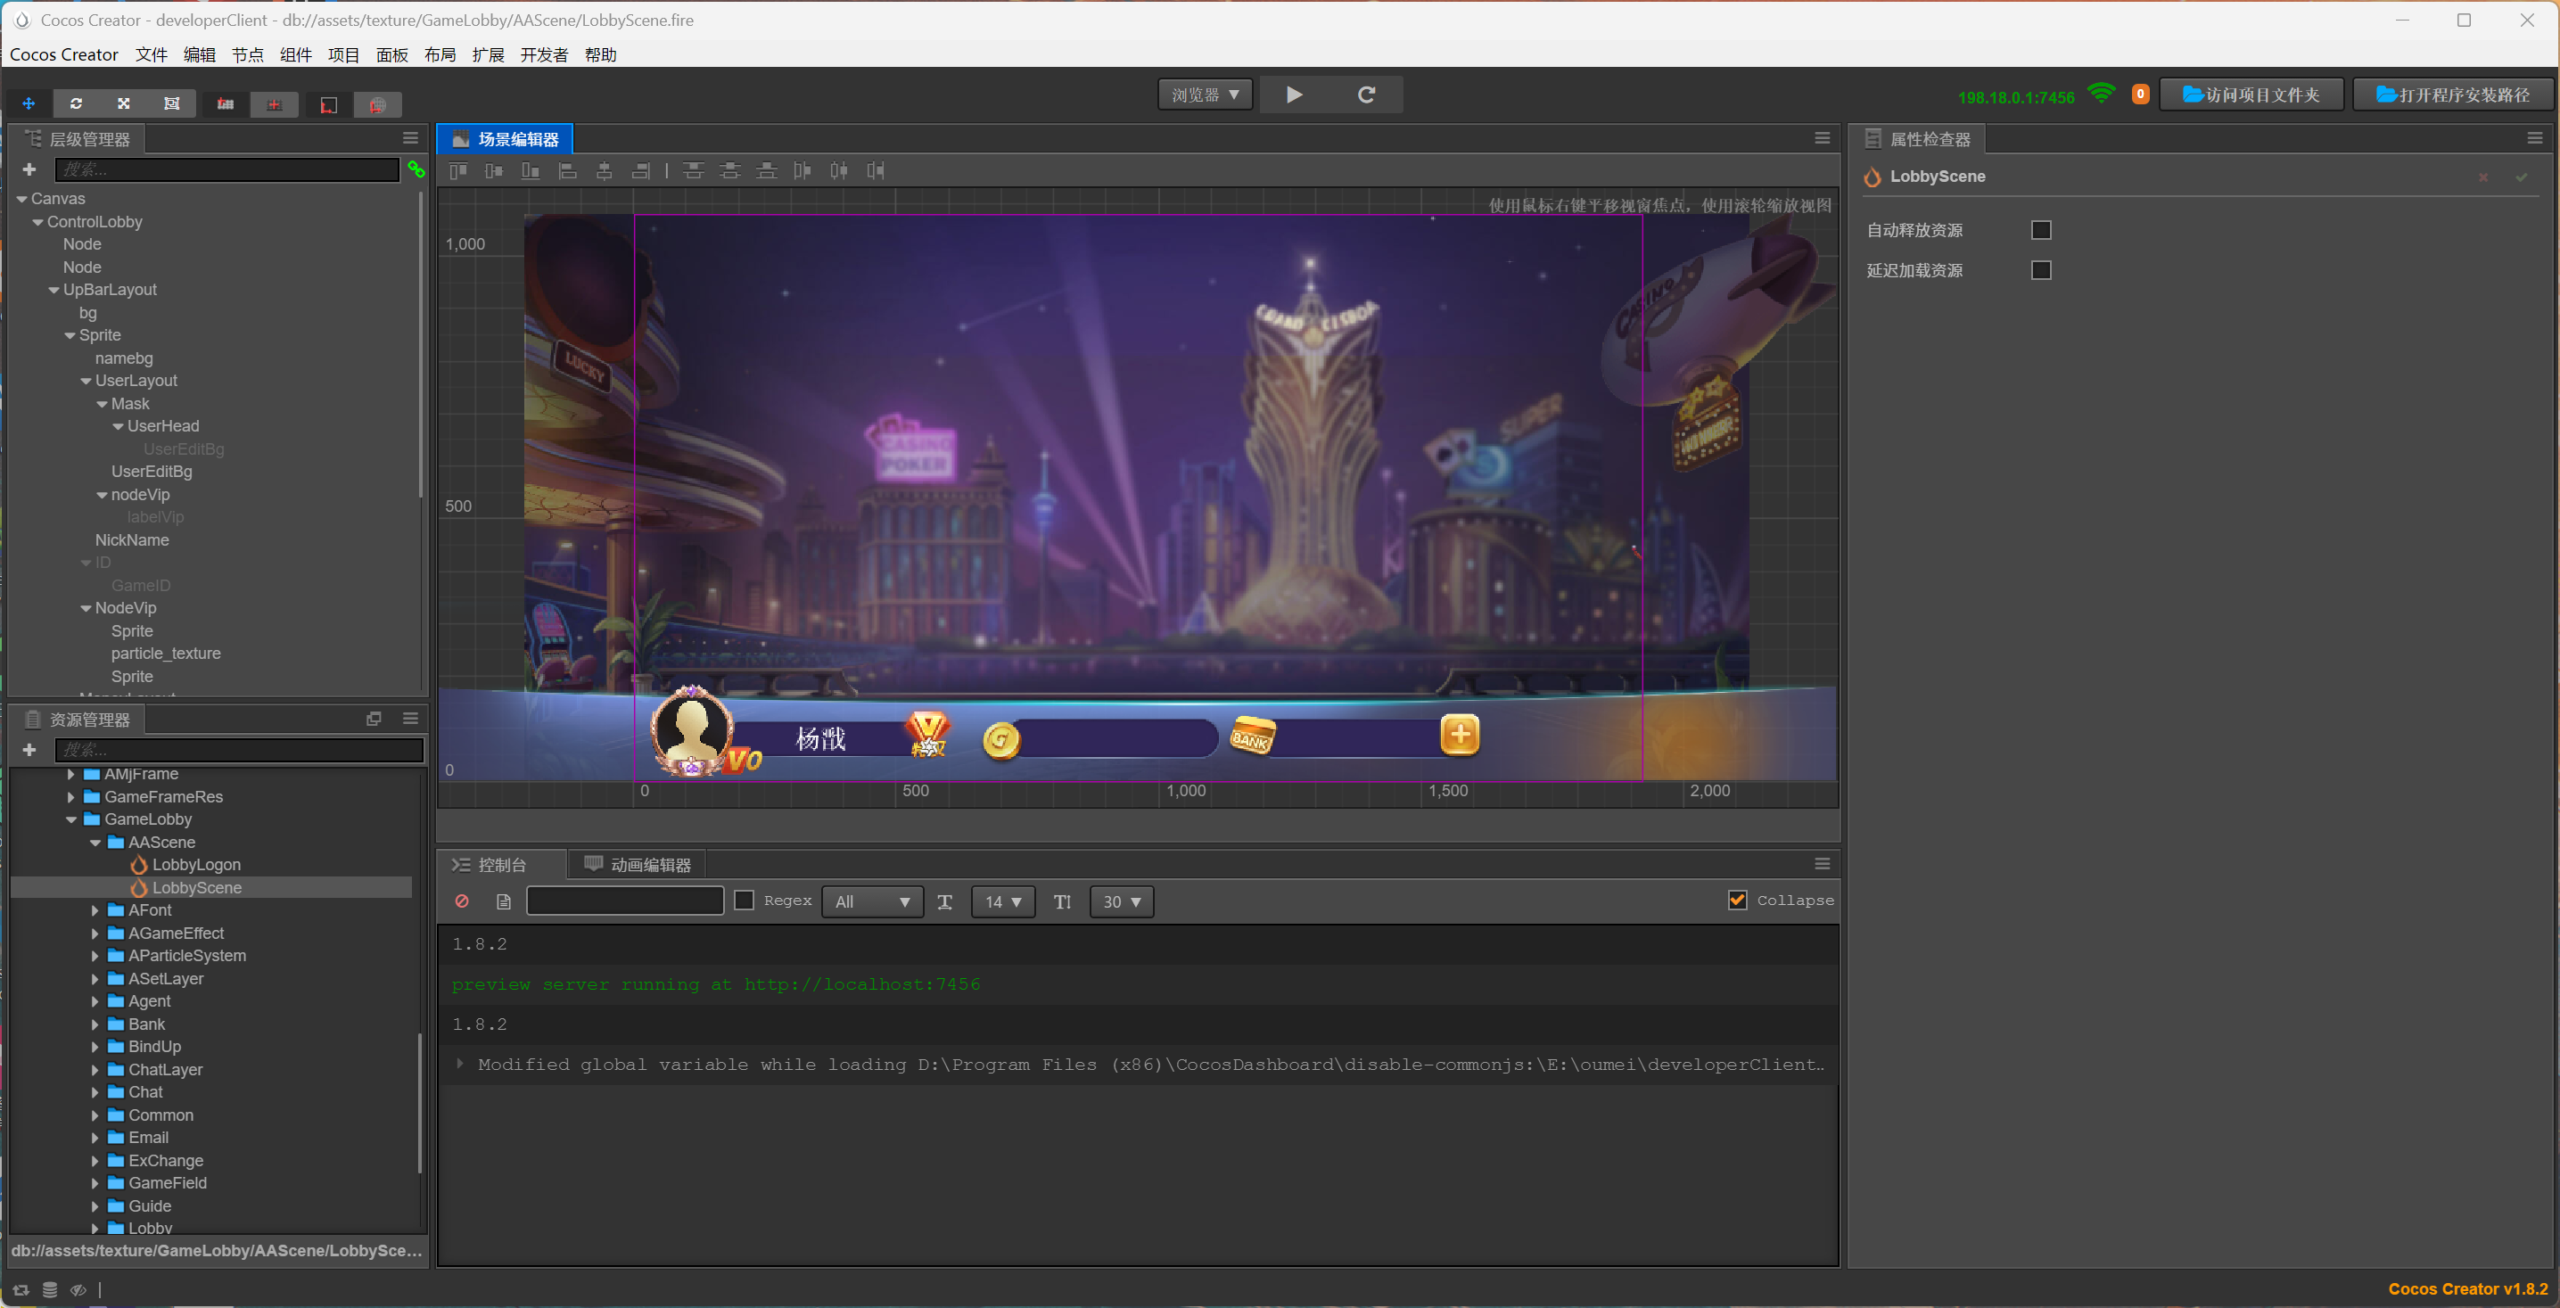Select the move transform tool icon
Screen dimensions: 2560x1308
coord(28,104)
